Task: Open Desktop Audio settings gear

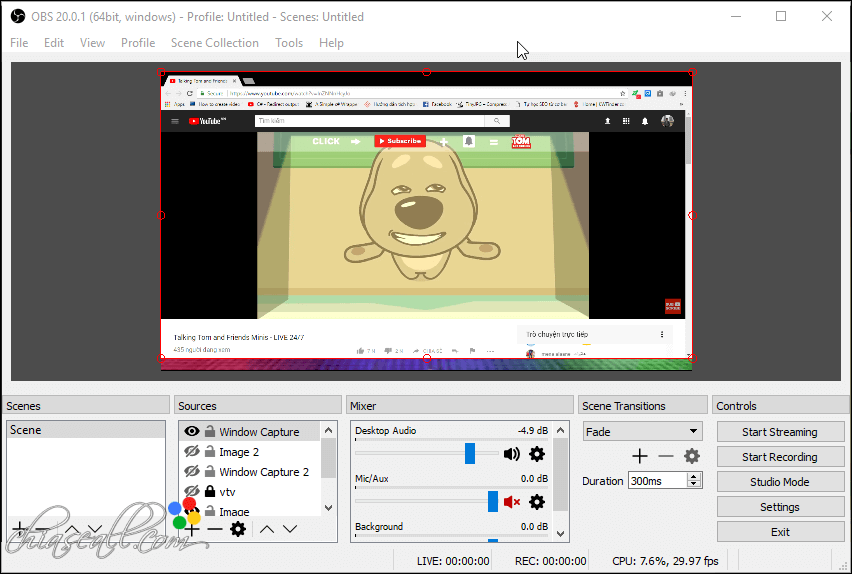Action: (537, 454)
